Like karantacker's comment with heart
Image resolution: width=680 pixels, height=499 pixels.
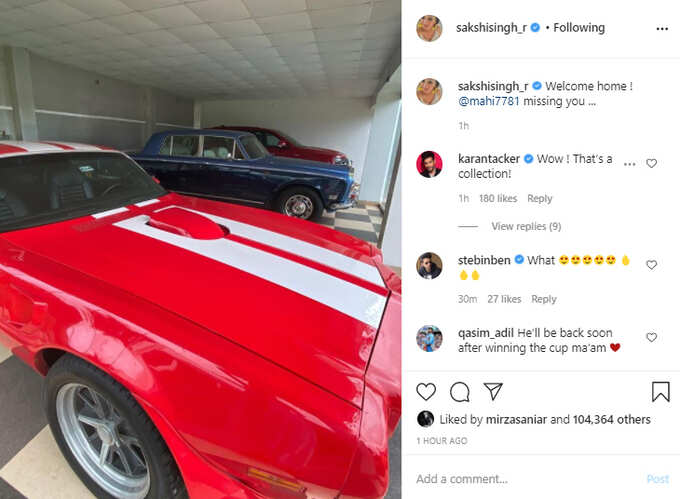[651, 163]
